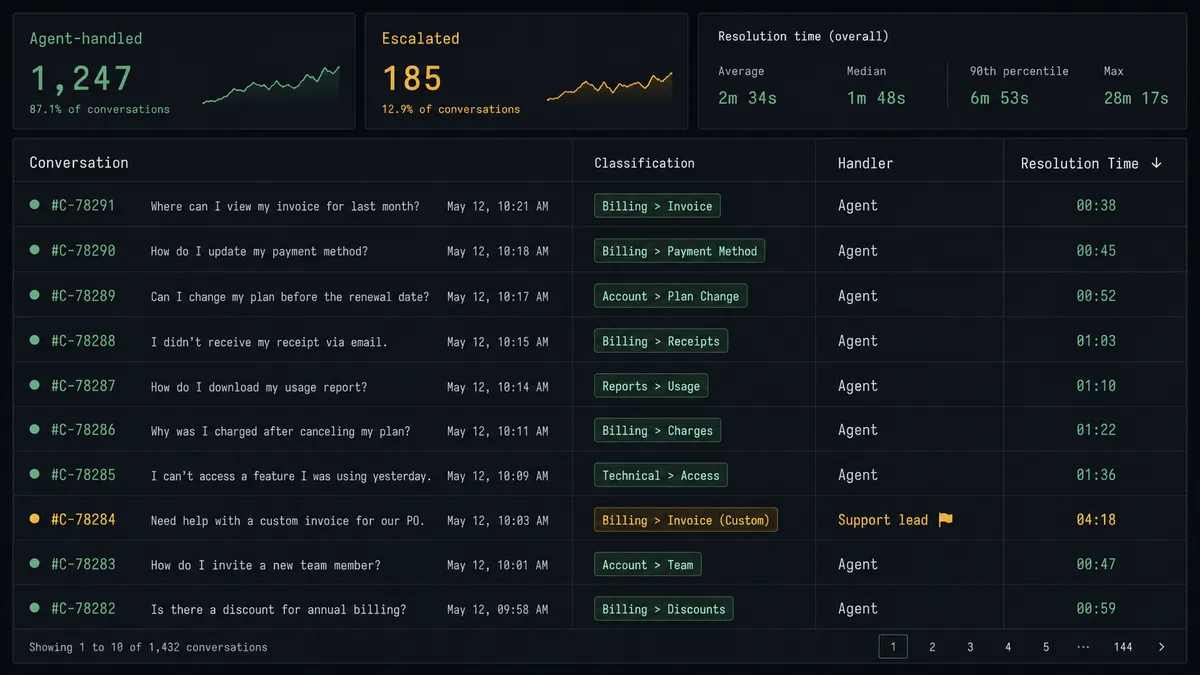Click the Support lead handler text

883,520
